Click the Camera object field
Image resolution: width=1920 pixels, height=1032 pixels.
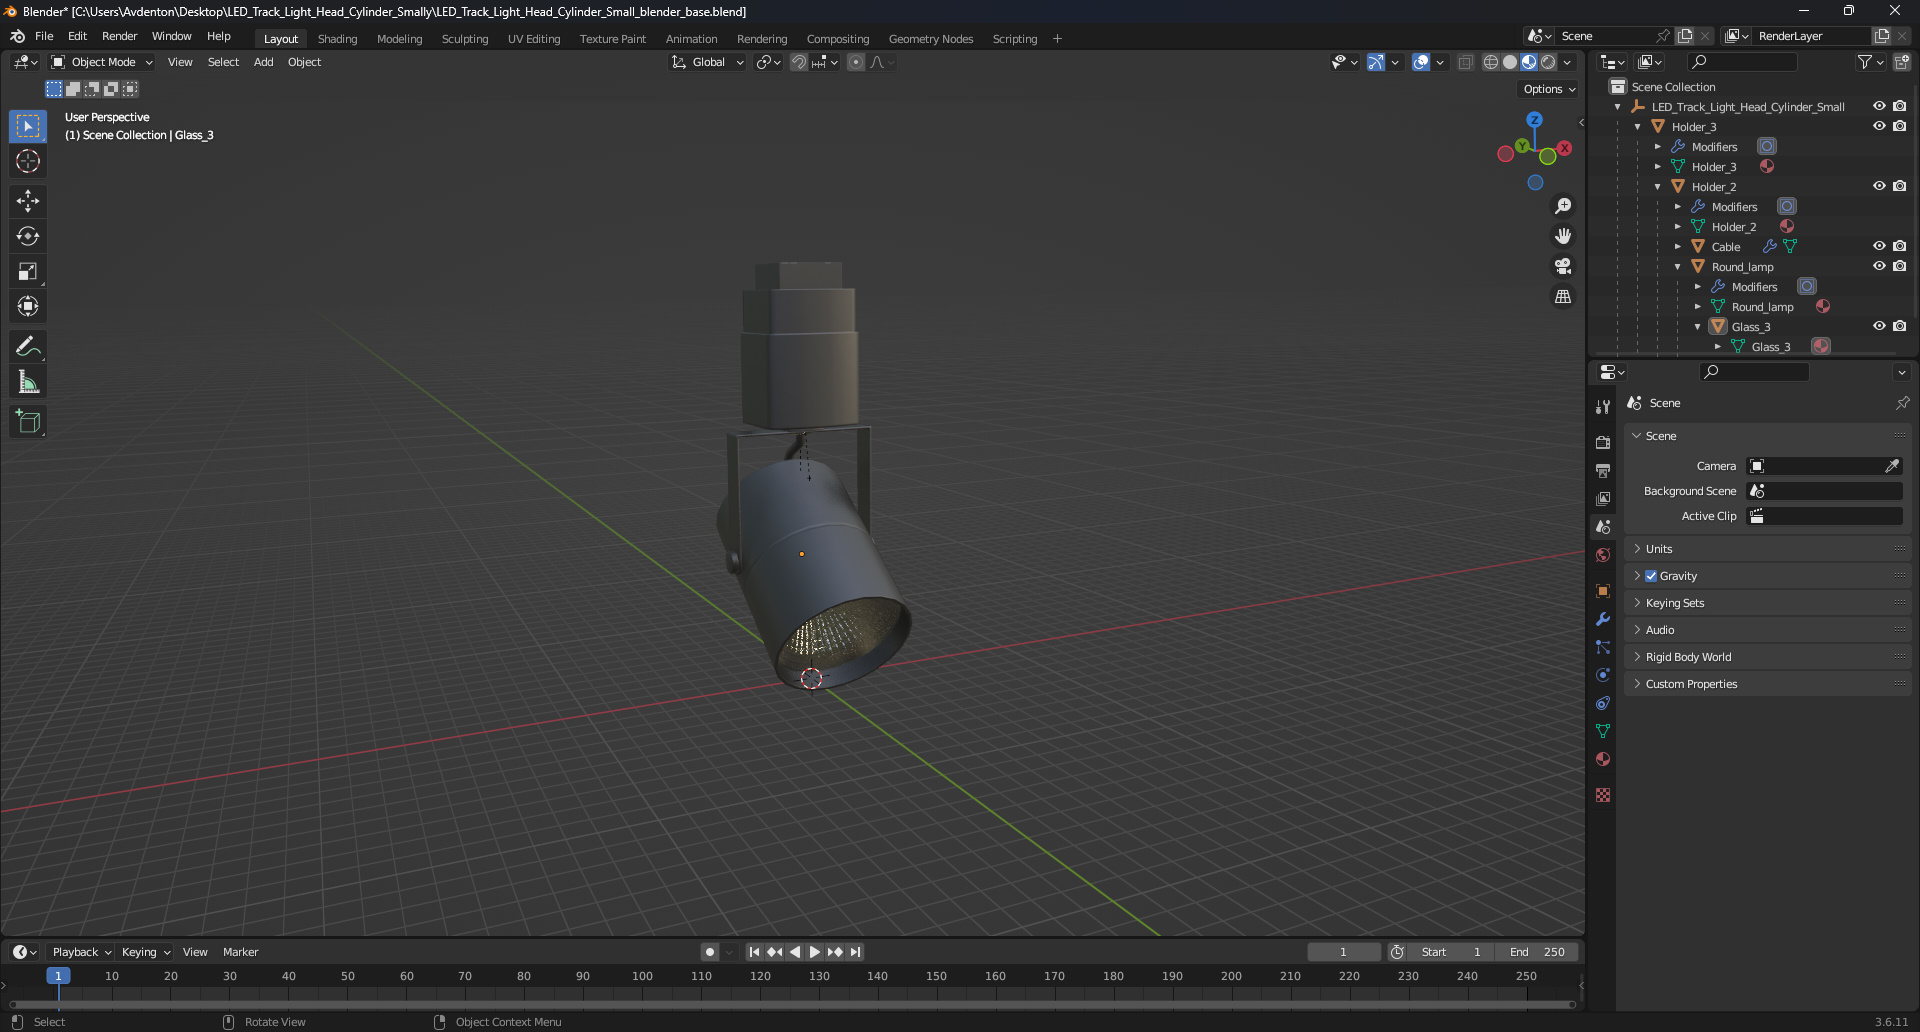coord(1825,466)
